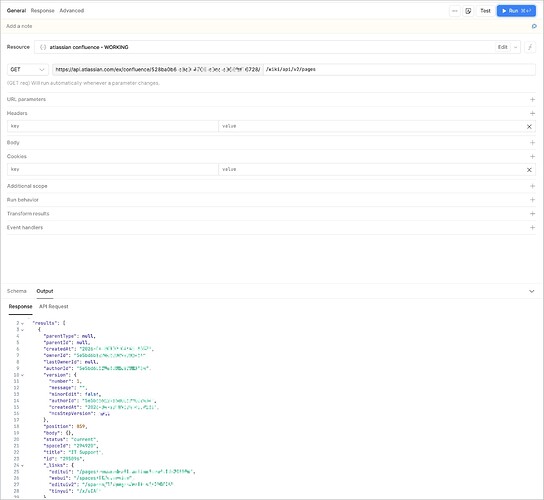Run the query with Run button

[x=516, y=11]
